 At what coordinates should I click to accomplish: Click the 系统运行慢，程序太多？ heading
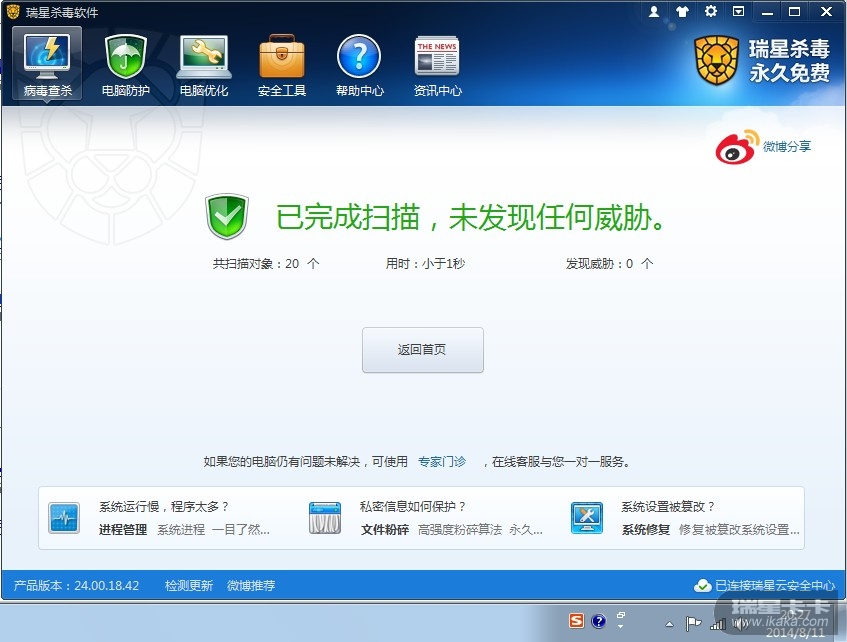click(x=164, y=506)
